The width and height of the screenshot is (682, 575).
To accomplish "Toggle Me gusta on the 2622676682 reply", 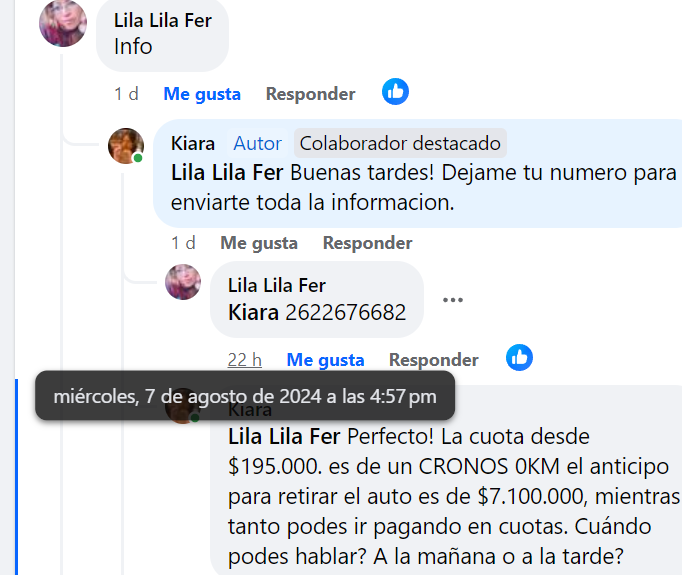I will pyautogui.click(x=325, y=360).
